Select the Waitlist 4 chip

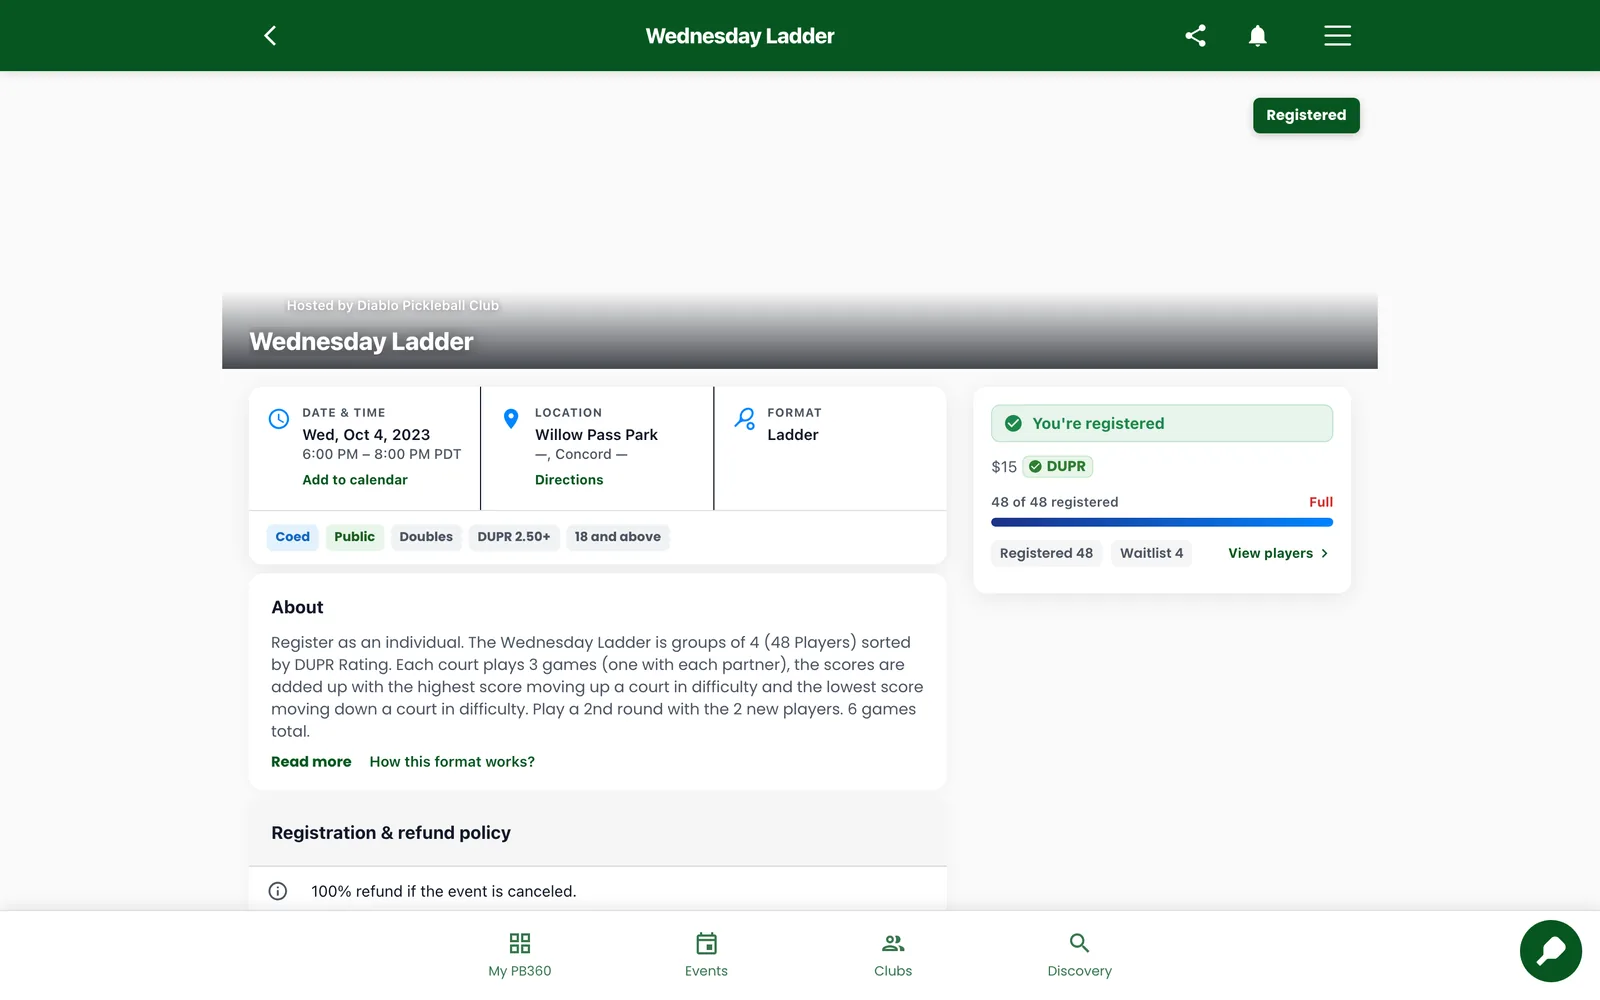[1151, 553]
